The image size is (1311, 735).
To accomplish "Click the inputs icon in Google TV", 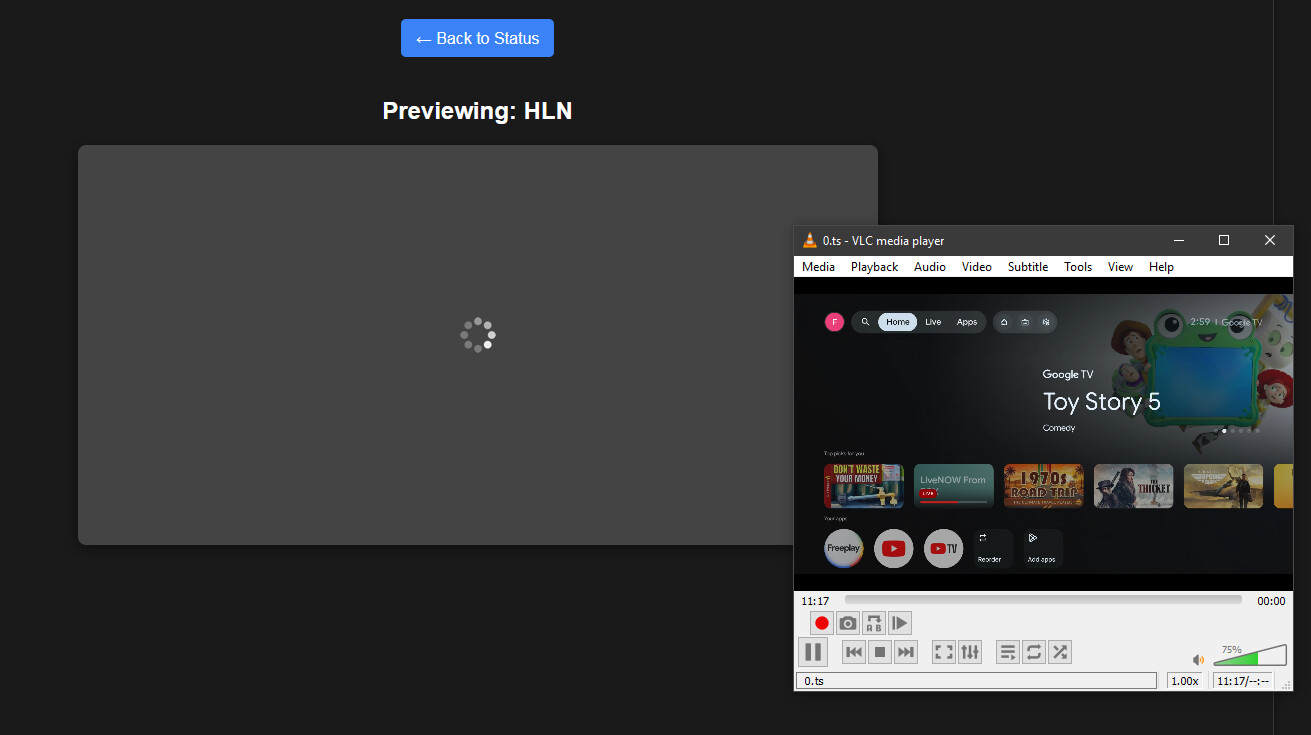I will (x=1025, y=322).
